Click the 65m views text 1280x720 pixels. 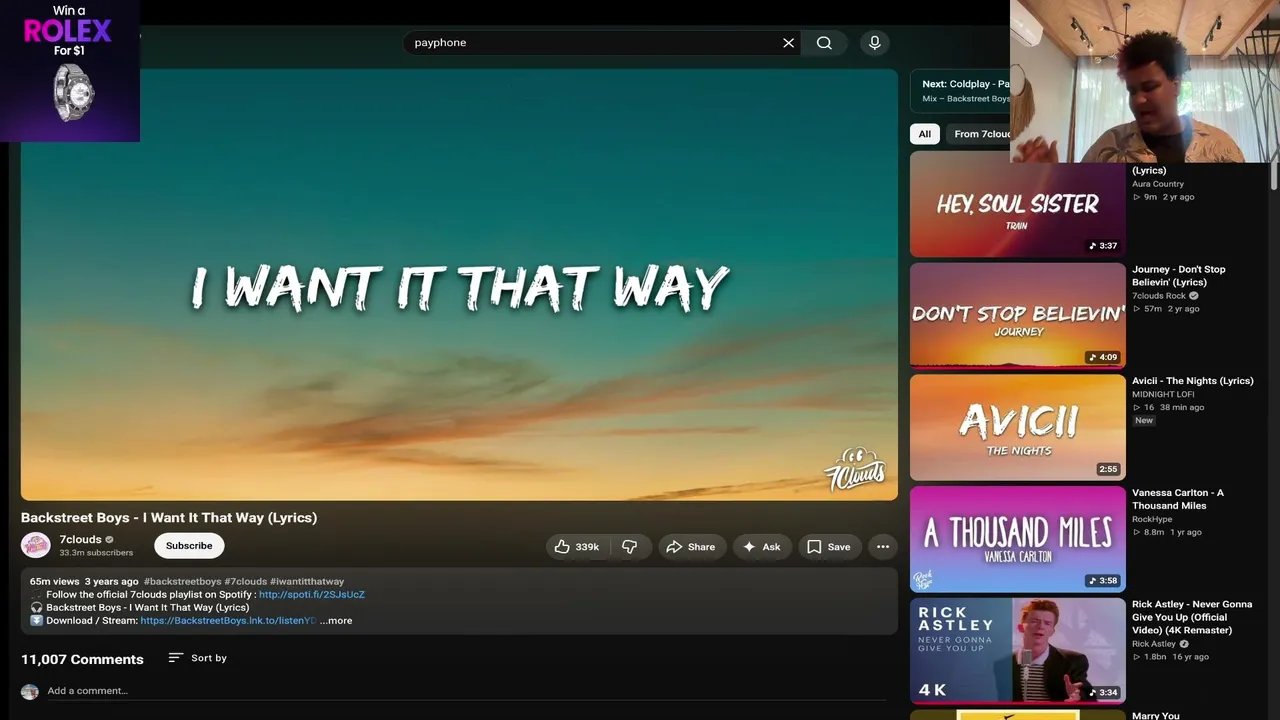click(54, 581)
